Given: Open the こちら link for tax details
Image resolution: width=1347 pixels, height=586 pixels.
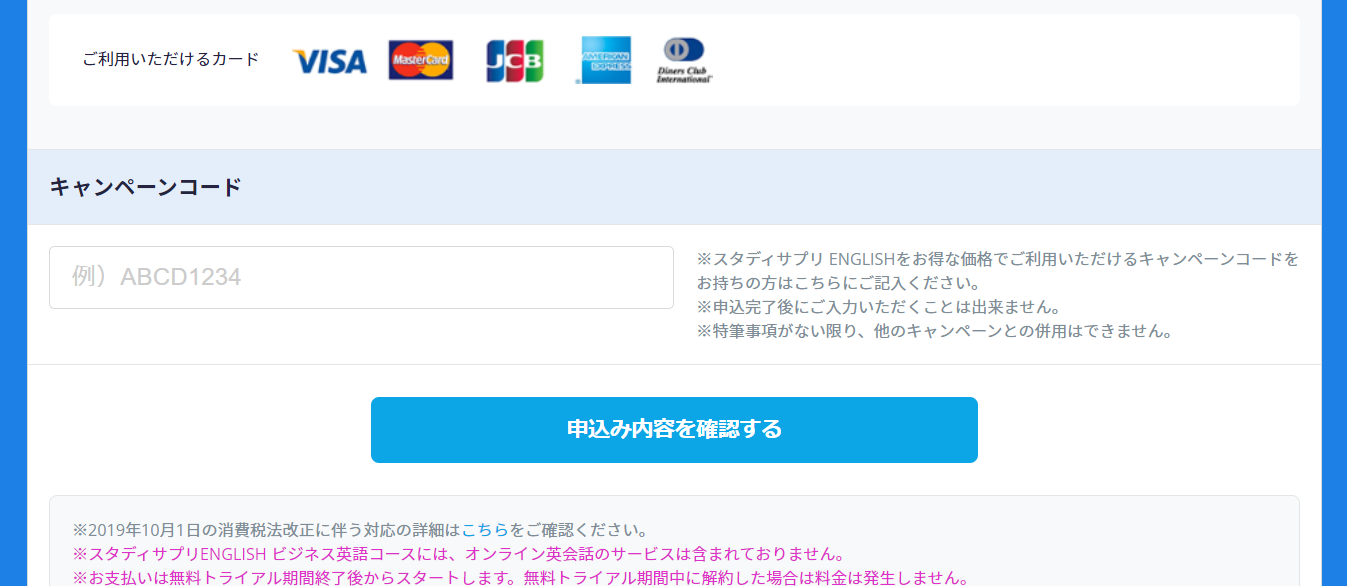Looking at the screenshot, I should (x=485, y=529).
